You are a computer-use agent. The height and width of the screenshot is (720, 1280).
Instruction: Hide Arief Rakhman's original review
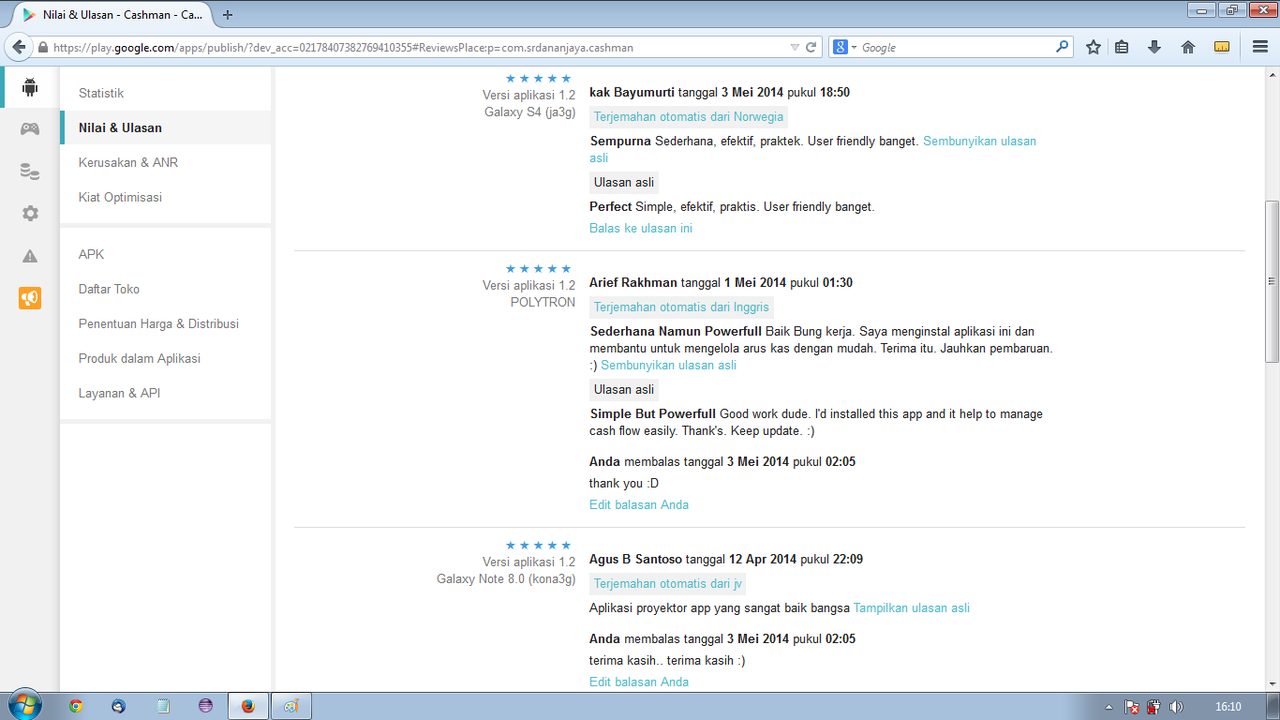(668, 365)
